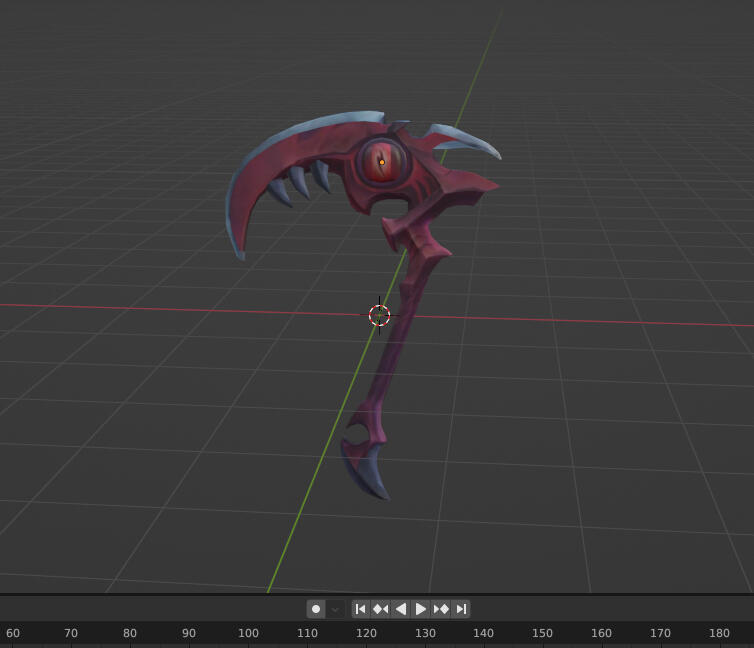This screenshot has height=648, width=754.
Task: Click the 3D cursor in the viewport
Action: [x=379, y=316]
